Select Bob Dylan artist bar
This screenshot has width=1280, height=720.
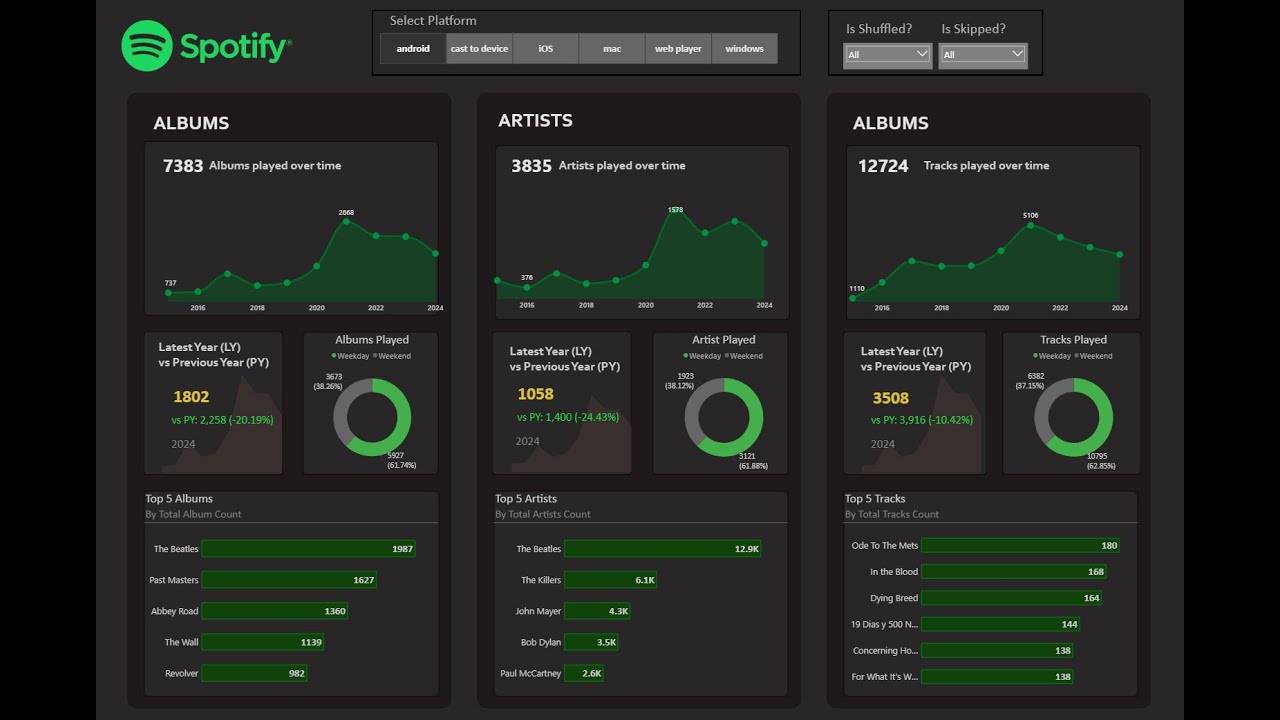[x=591, y=642]
